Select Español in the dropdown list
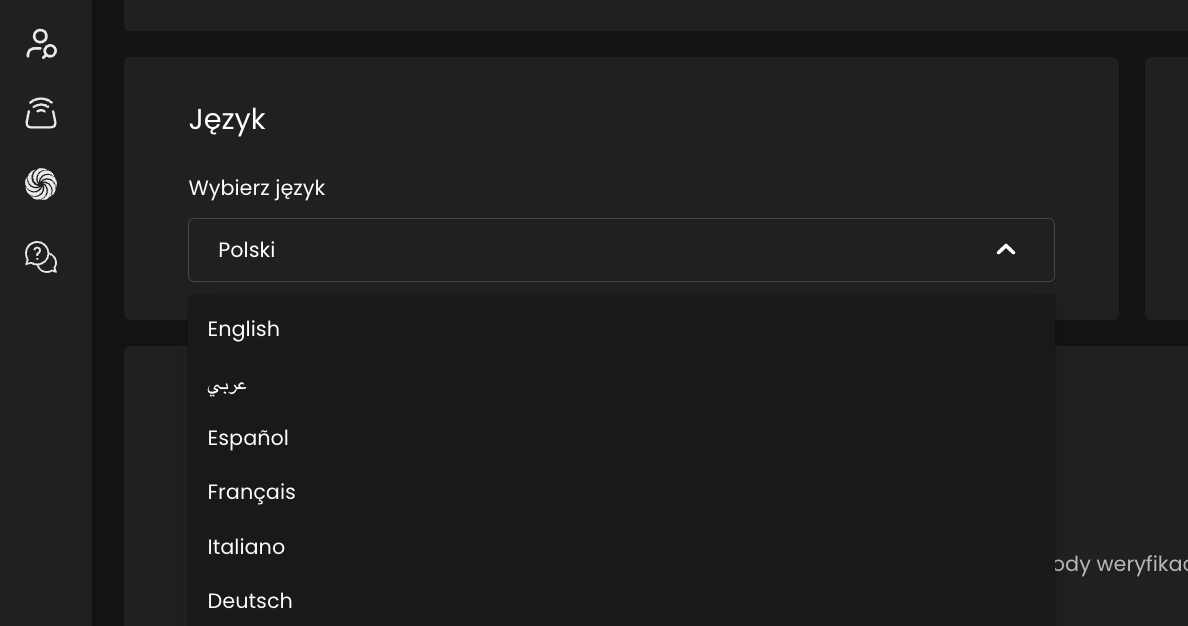Screen dimensions: 1188x626 [621, 438]
